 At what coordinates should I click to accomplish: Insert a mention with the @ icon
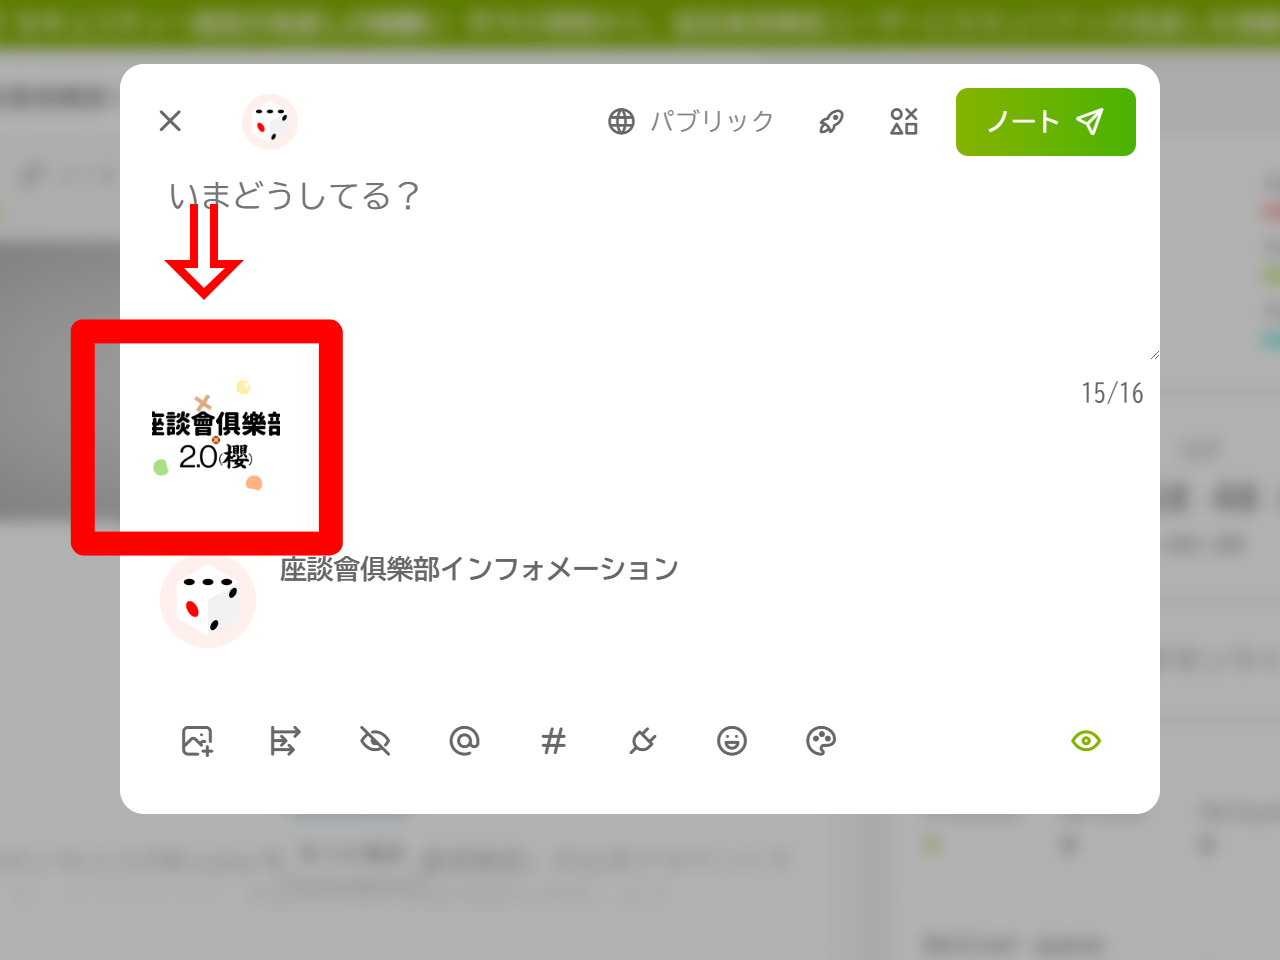(464, 741)
